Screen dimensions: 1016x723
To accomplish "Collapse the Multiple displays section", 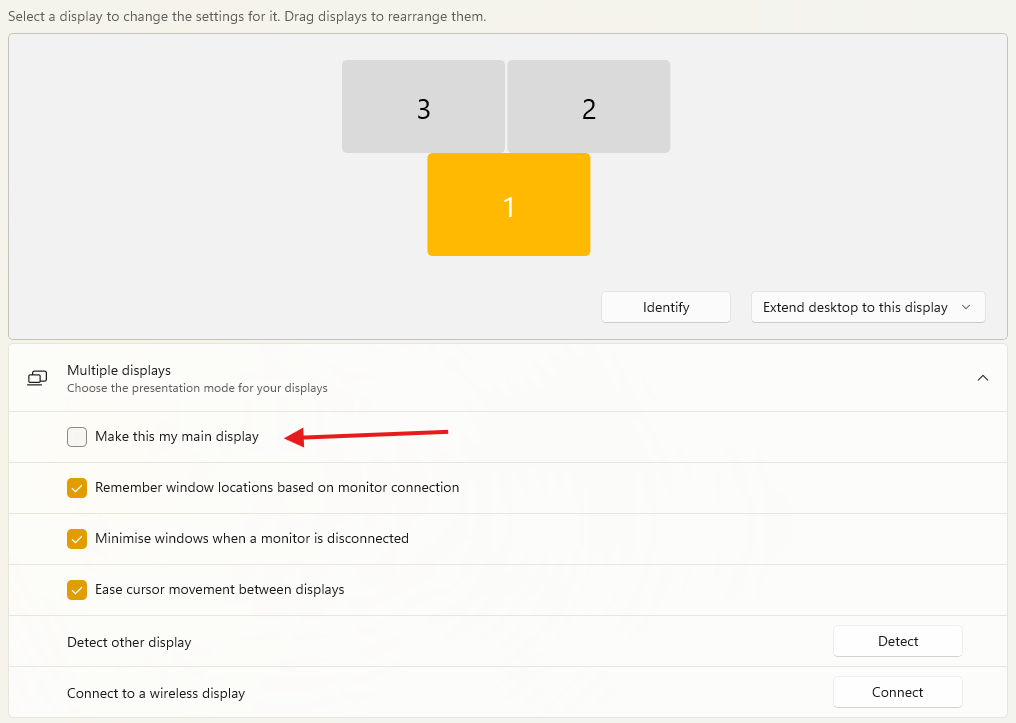I will point(983,378).
